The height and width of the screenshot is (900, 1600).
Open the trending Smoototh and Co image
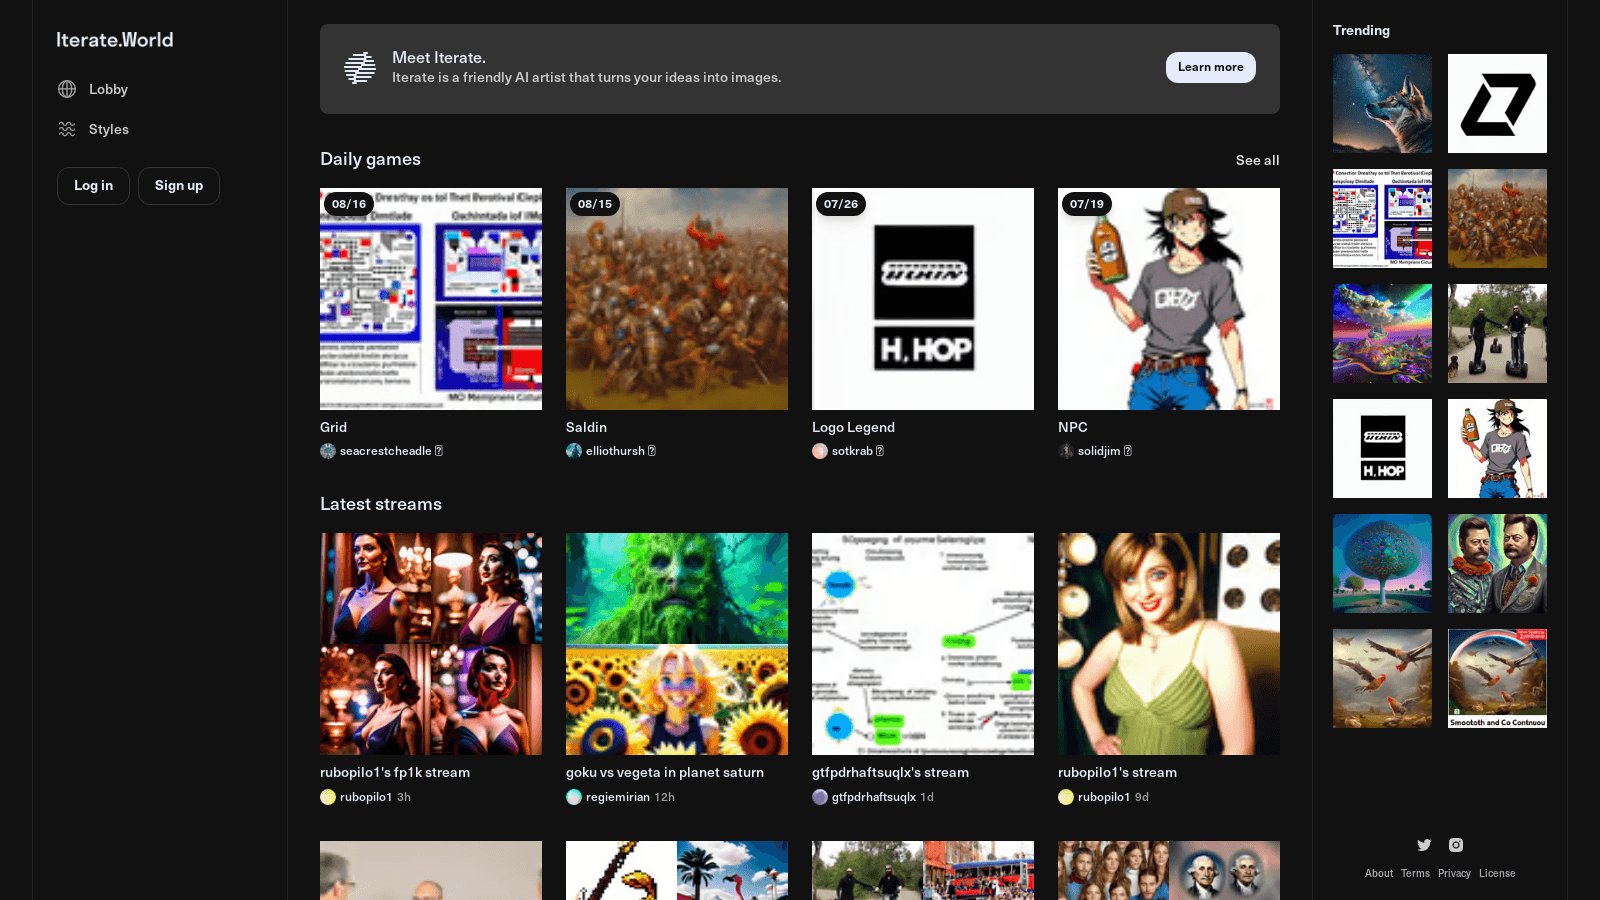[1497, 678]
